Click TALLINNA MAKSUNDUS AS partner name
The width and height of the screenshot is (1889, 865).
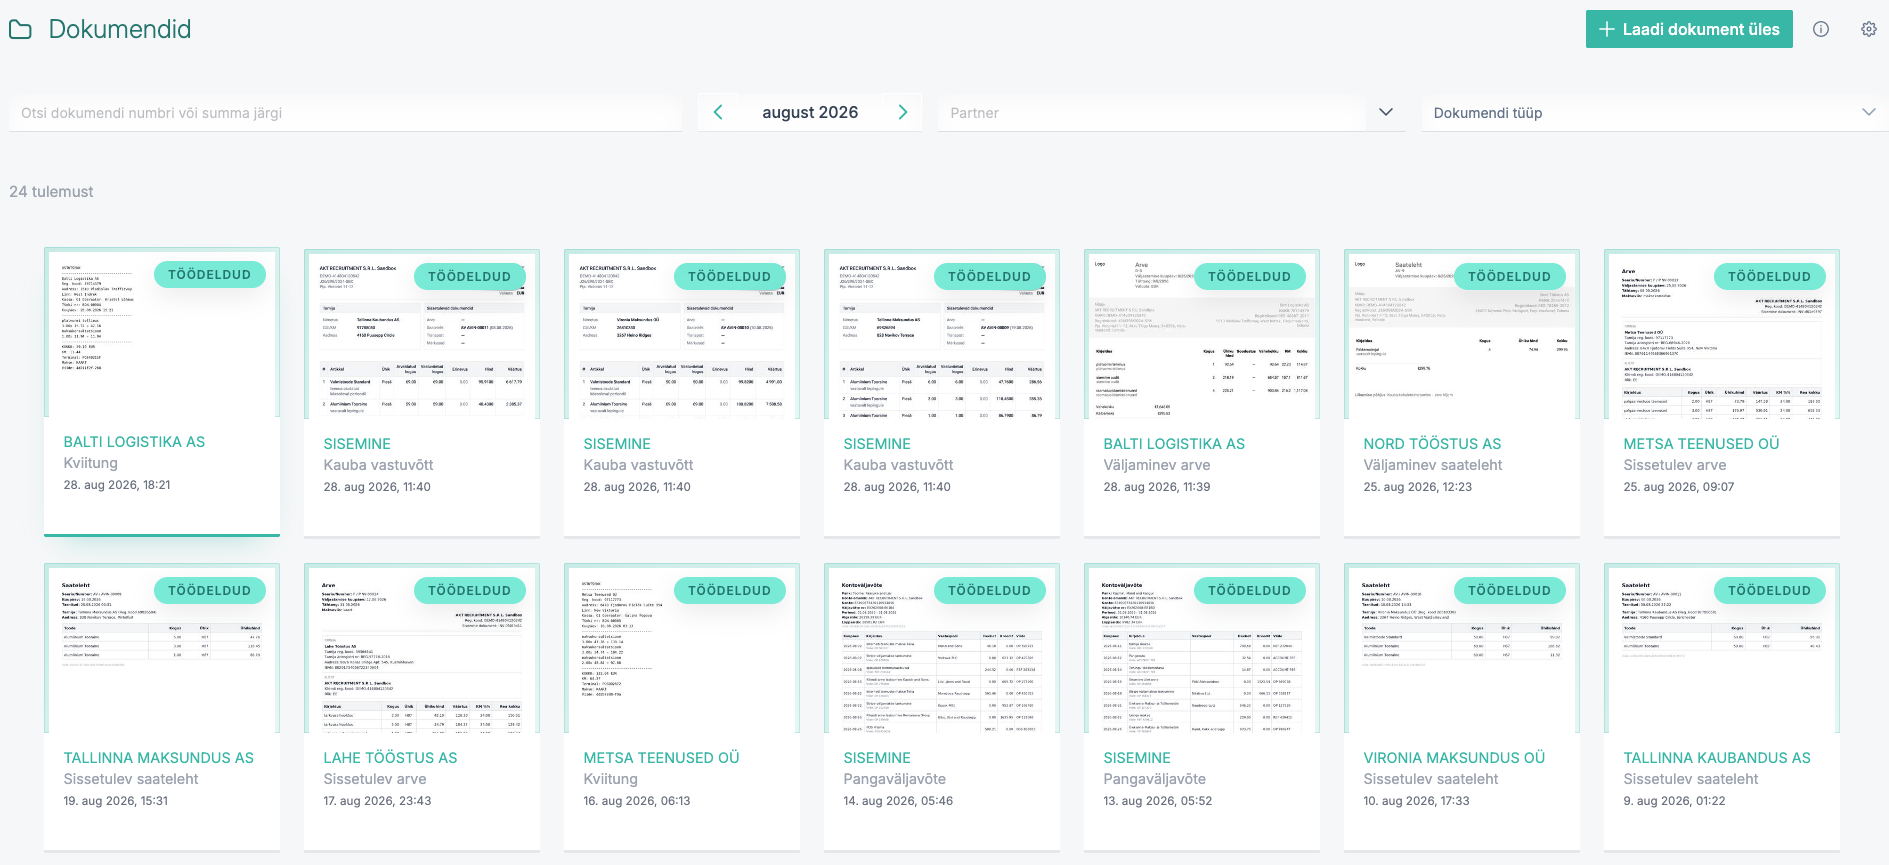tap(158, 758)
